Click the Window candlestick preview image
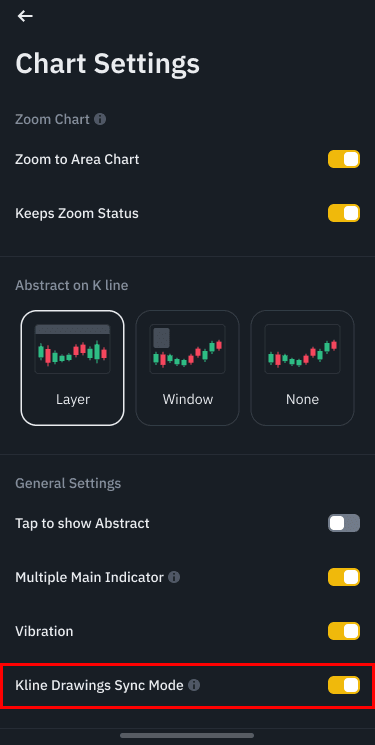Image resolution: width=375 pixels, height=745 pixels. [188, 349]
